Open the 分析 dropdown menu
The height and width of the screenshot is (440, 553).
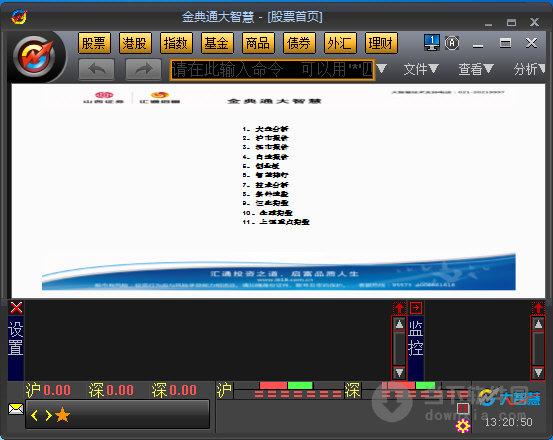pyautogui.click(x=529, y=69)
